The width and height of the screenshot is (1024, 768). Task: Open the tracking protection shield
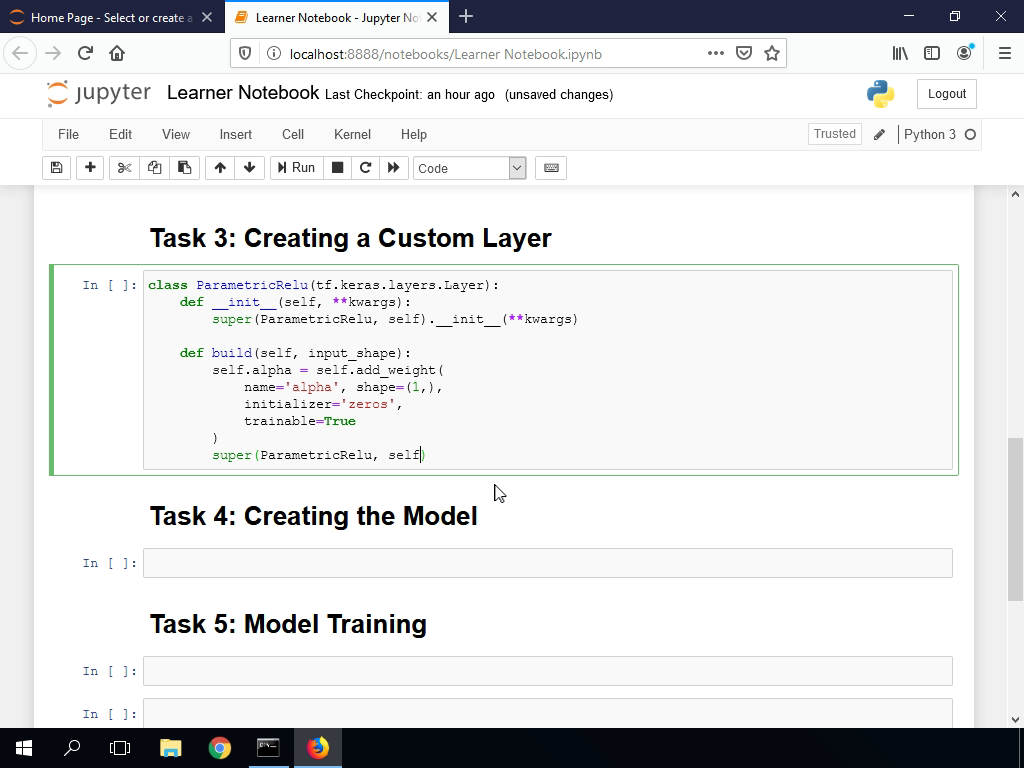click(x=243, y=53)
